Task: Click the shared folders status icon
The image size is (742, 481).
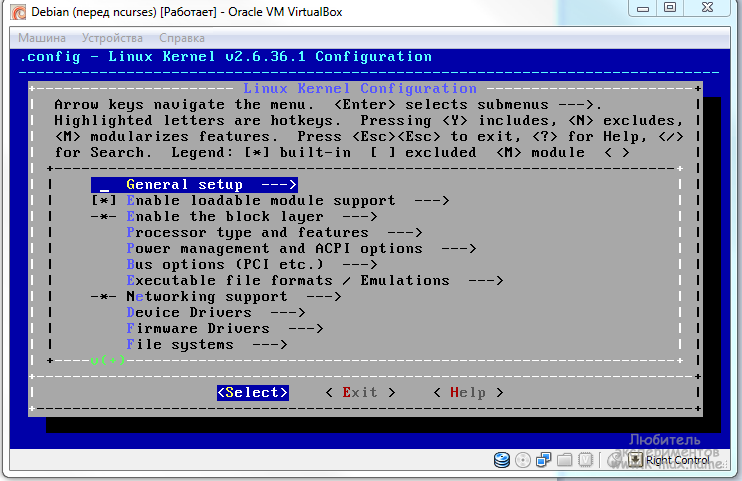Action: point(565,460)
